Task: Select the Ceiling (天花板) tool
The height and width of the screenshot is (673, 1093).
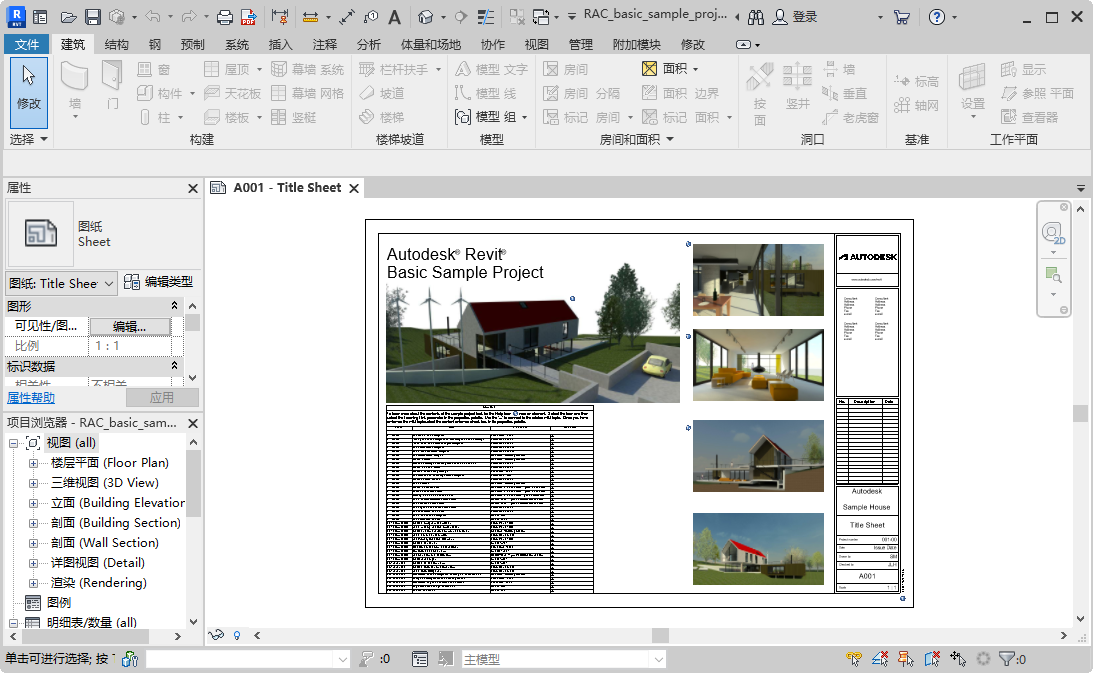Action: click(x=233, y=93)
